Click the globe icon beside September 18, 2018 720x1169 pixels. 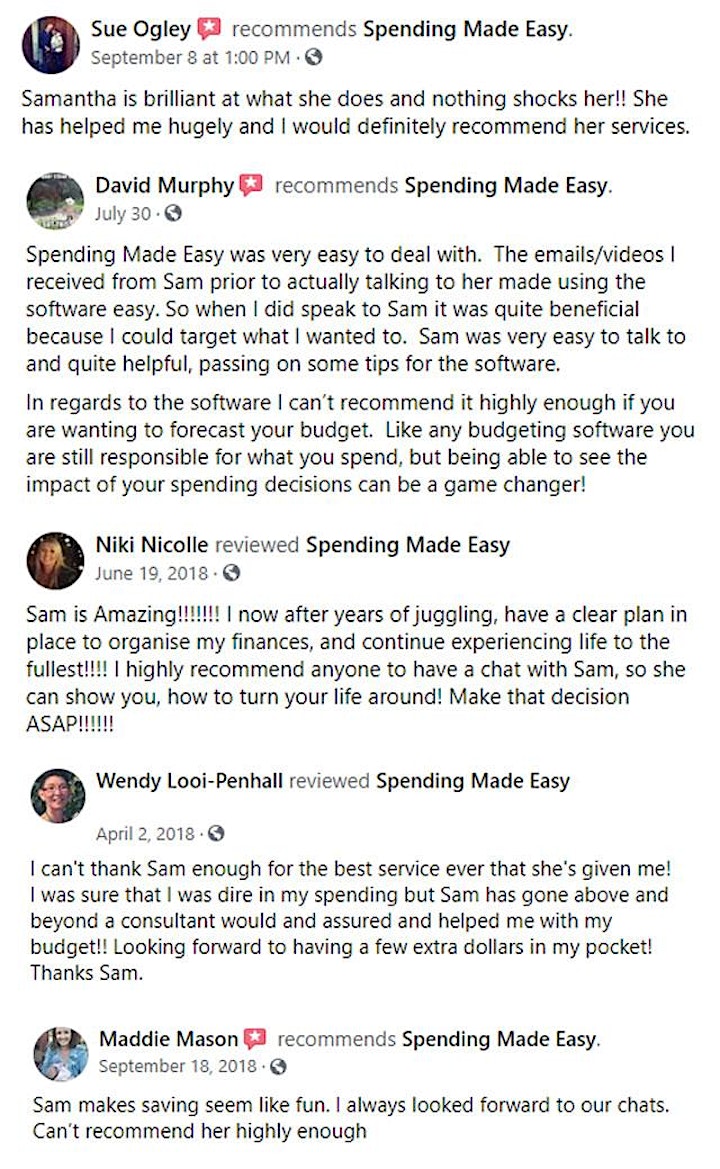click(279, 1067)
